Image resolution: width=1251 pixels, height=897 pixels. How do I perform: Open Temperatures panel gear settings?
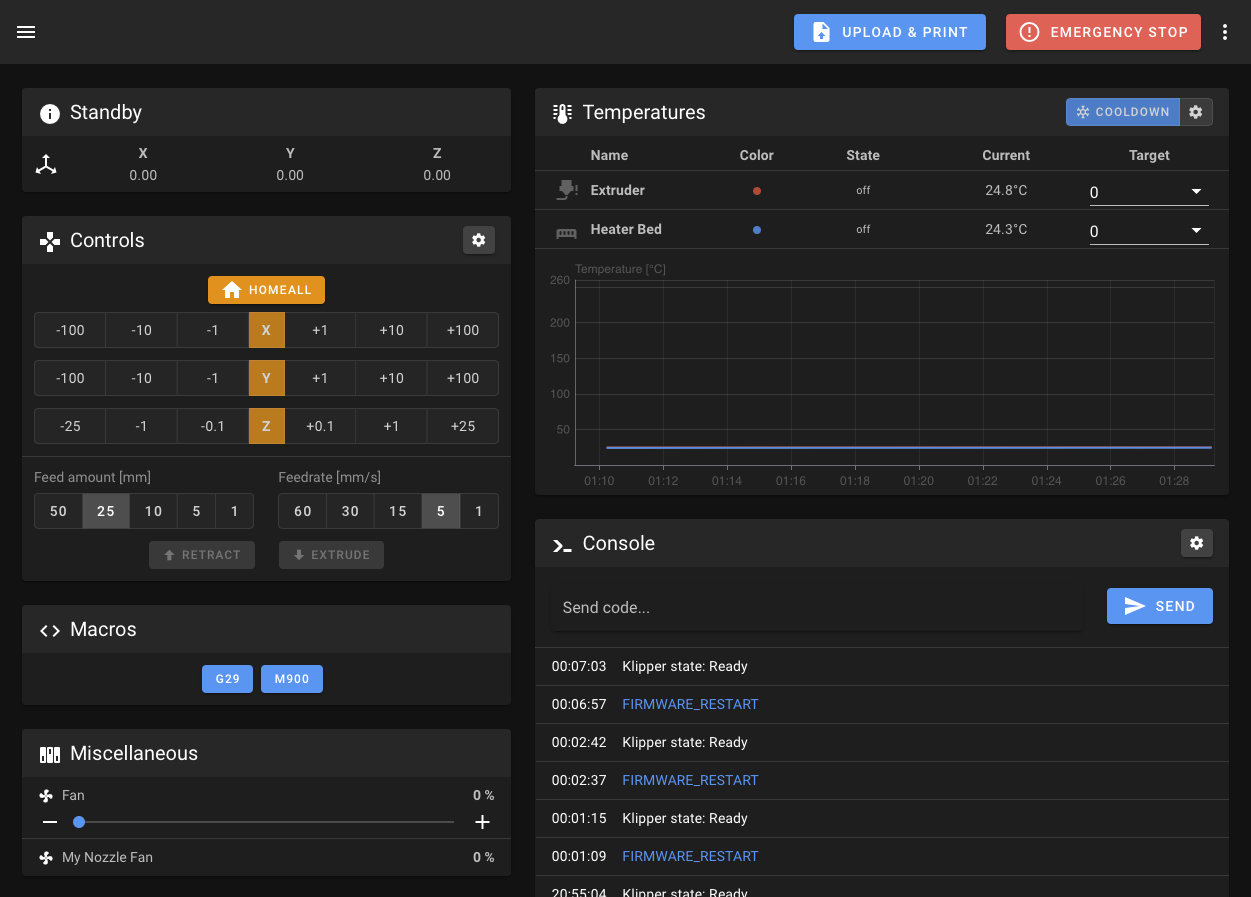[x=1196, y=112]
